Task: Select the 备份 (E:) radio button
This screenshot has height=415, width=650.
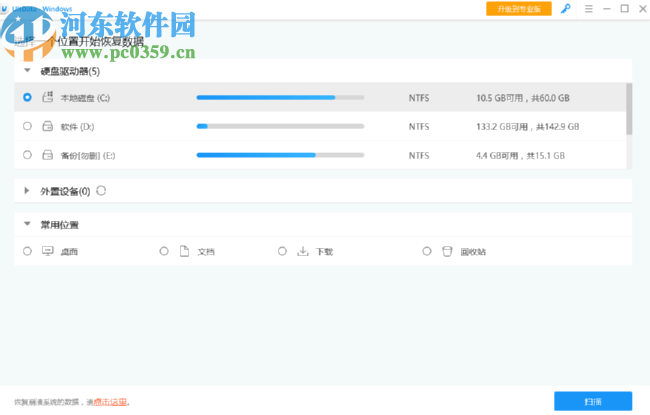Action: (27, 155)
